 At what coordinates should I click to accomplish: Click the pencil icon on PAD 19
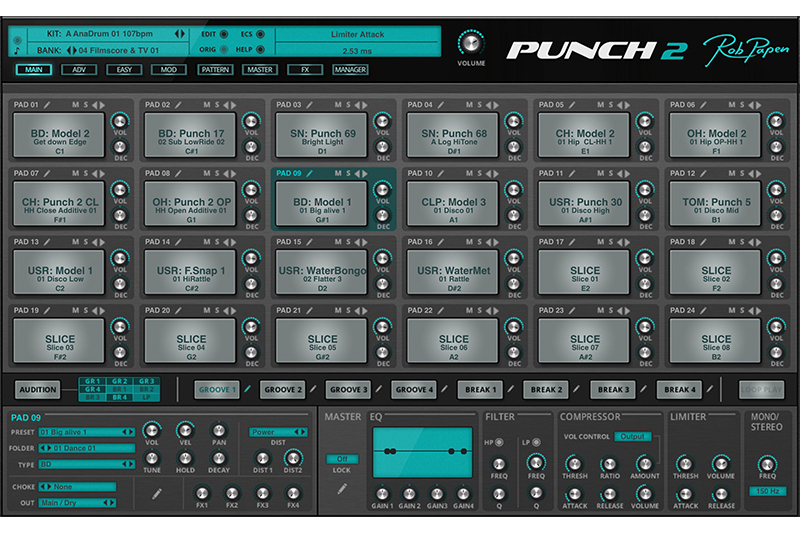click(x=47, y=311)
